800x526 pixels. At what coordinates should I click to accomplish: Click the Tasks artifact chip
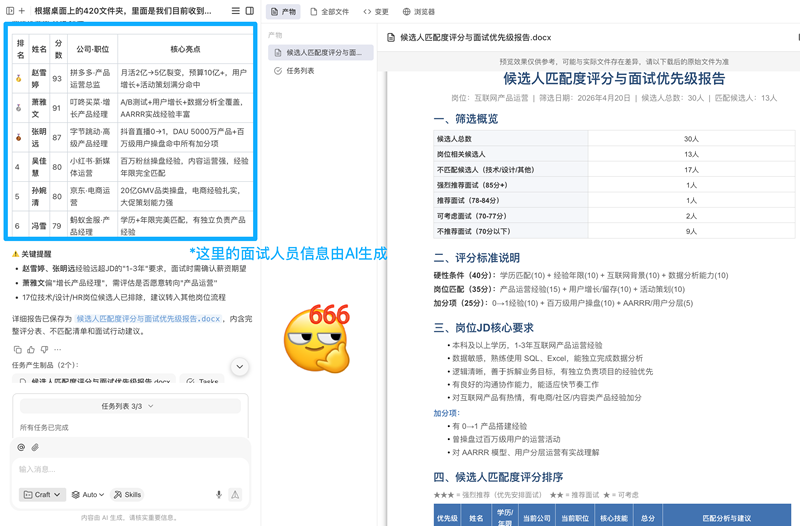coord(202,381)
